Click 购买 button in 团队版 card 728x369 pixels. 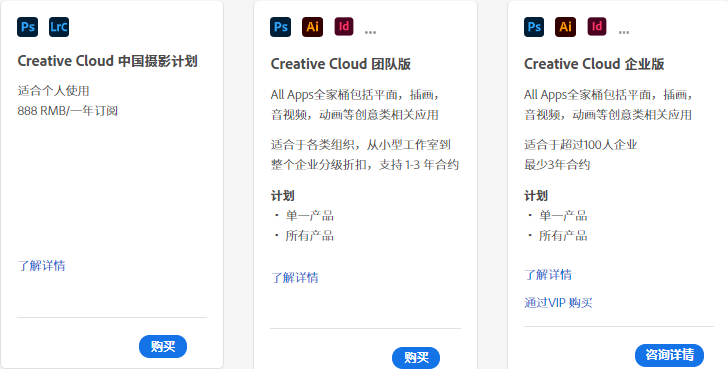[416, 357]
